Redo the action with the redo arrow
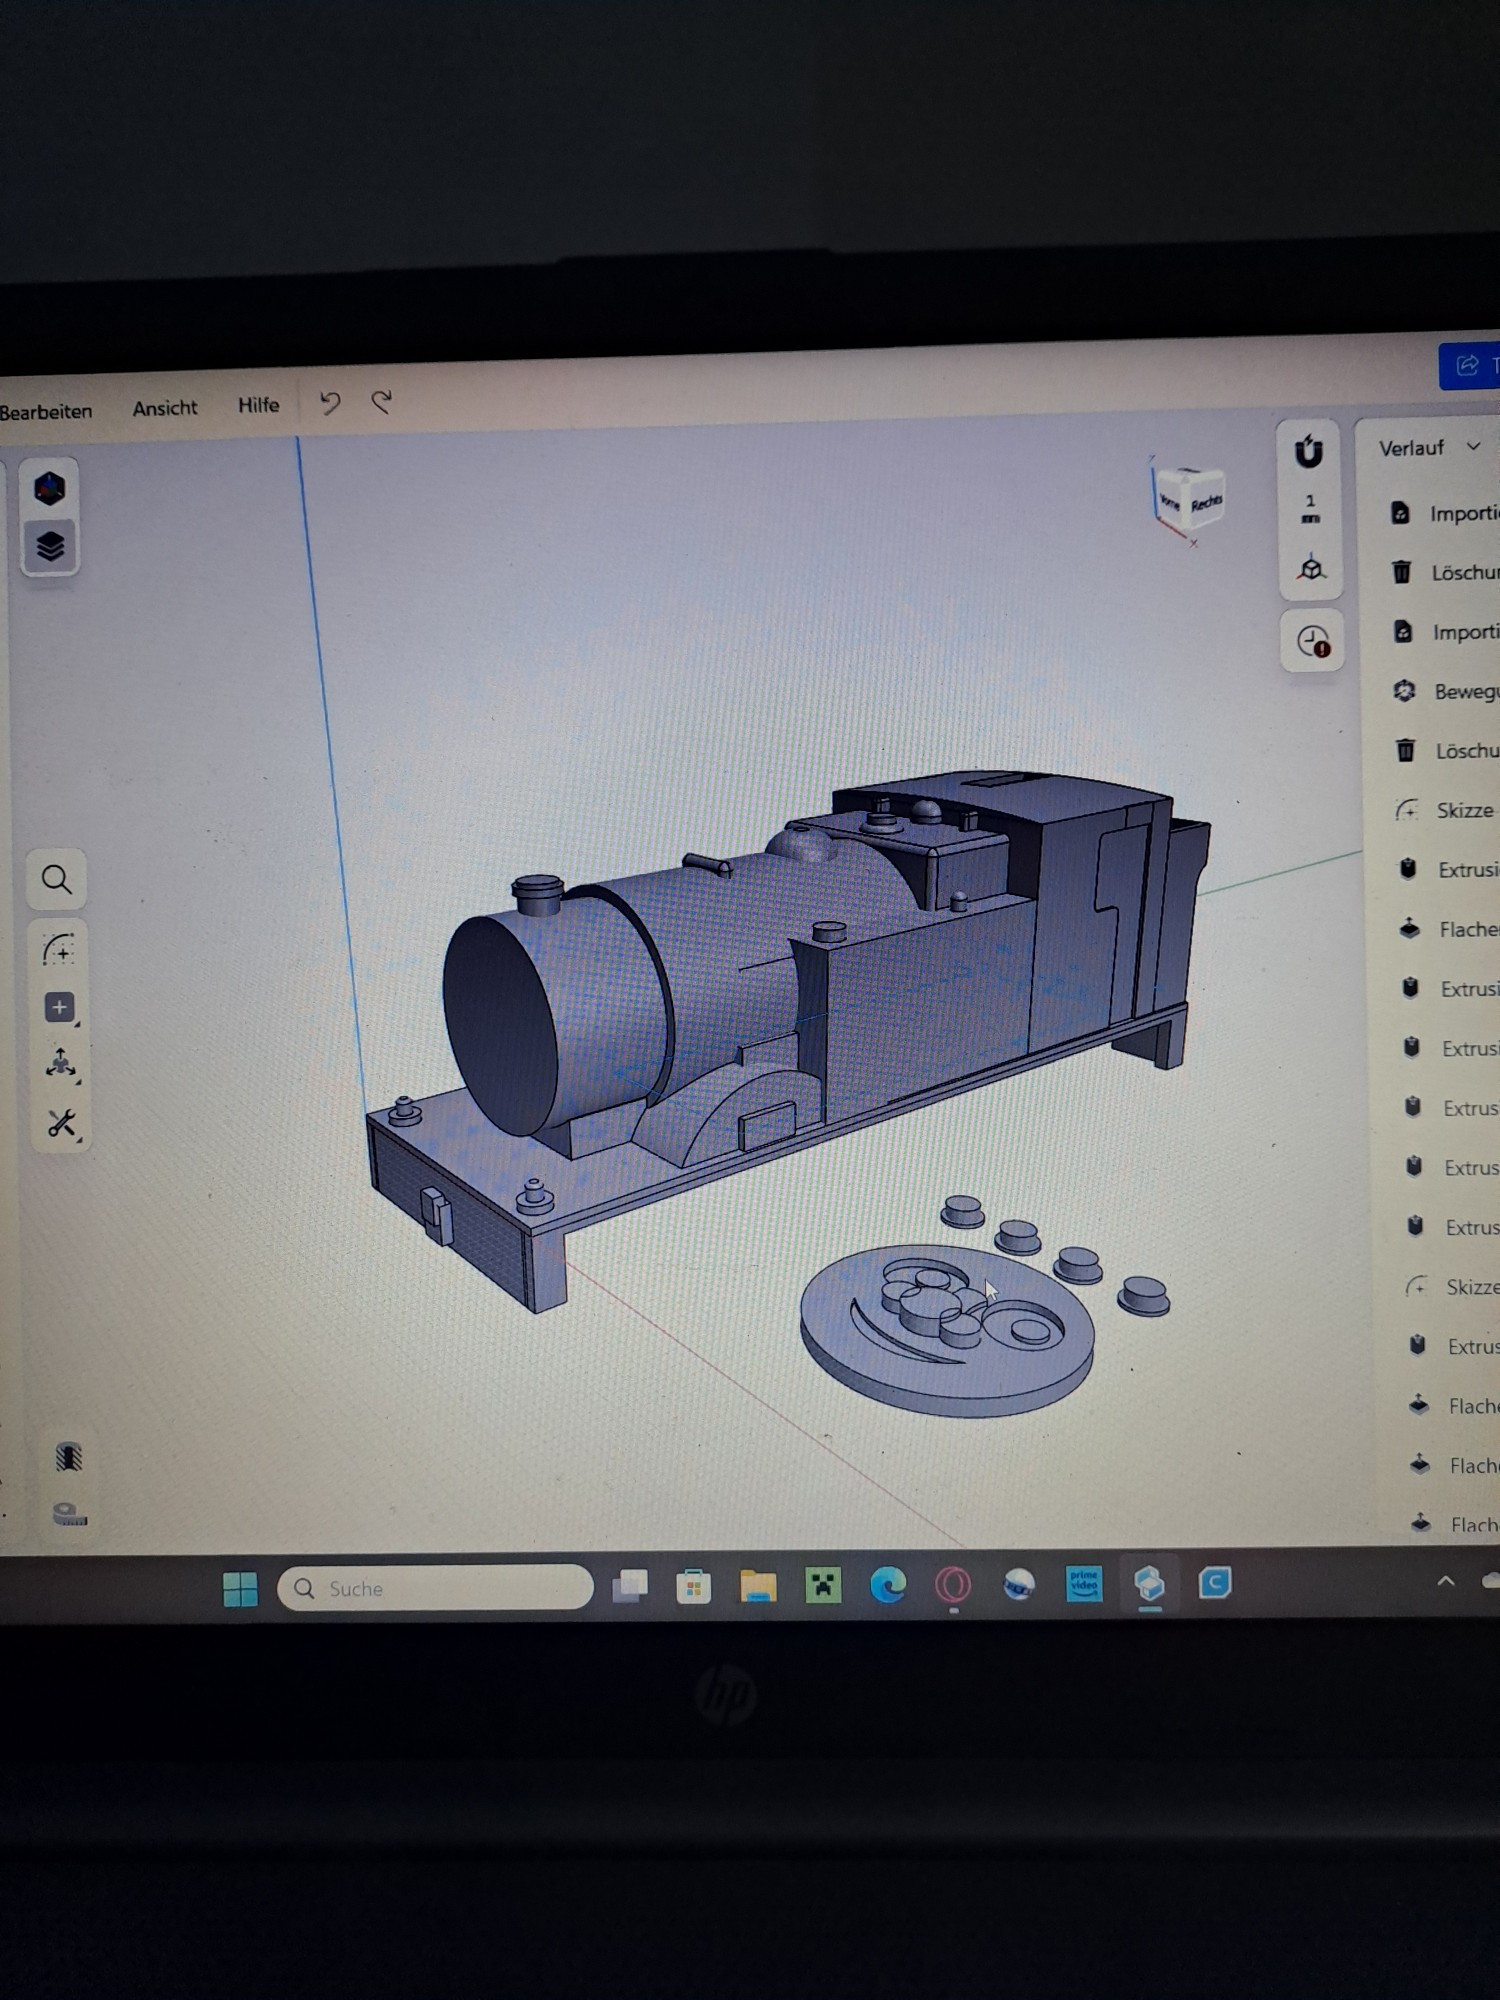Viewport: 1500px width, 2000px height. tap(382, 402)
